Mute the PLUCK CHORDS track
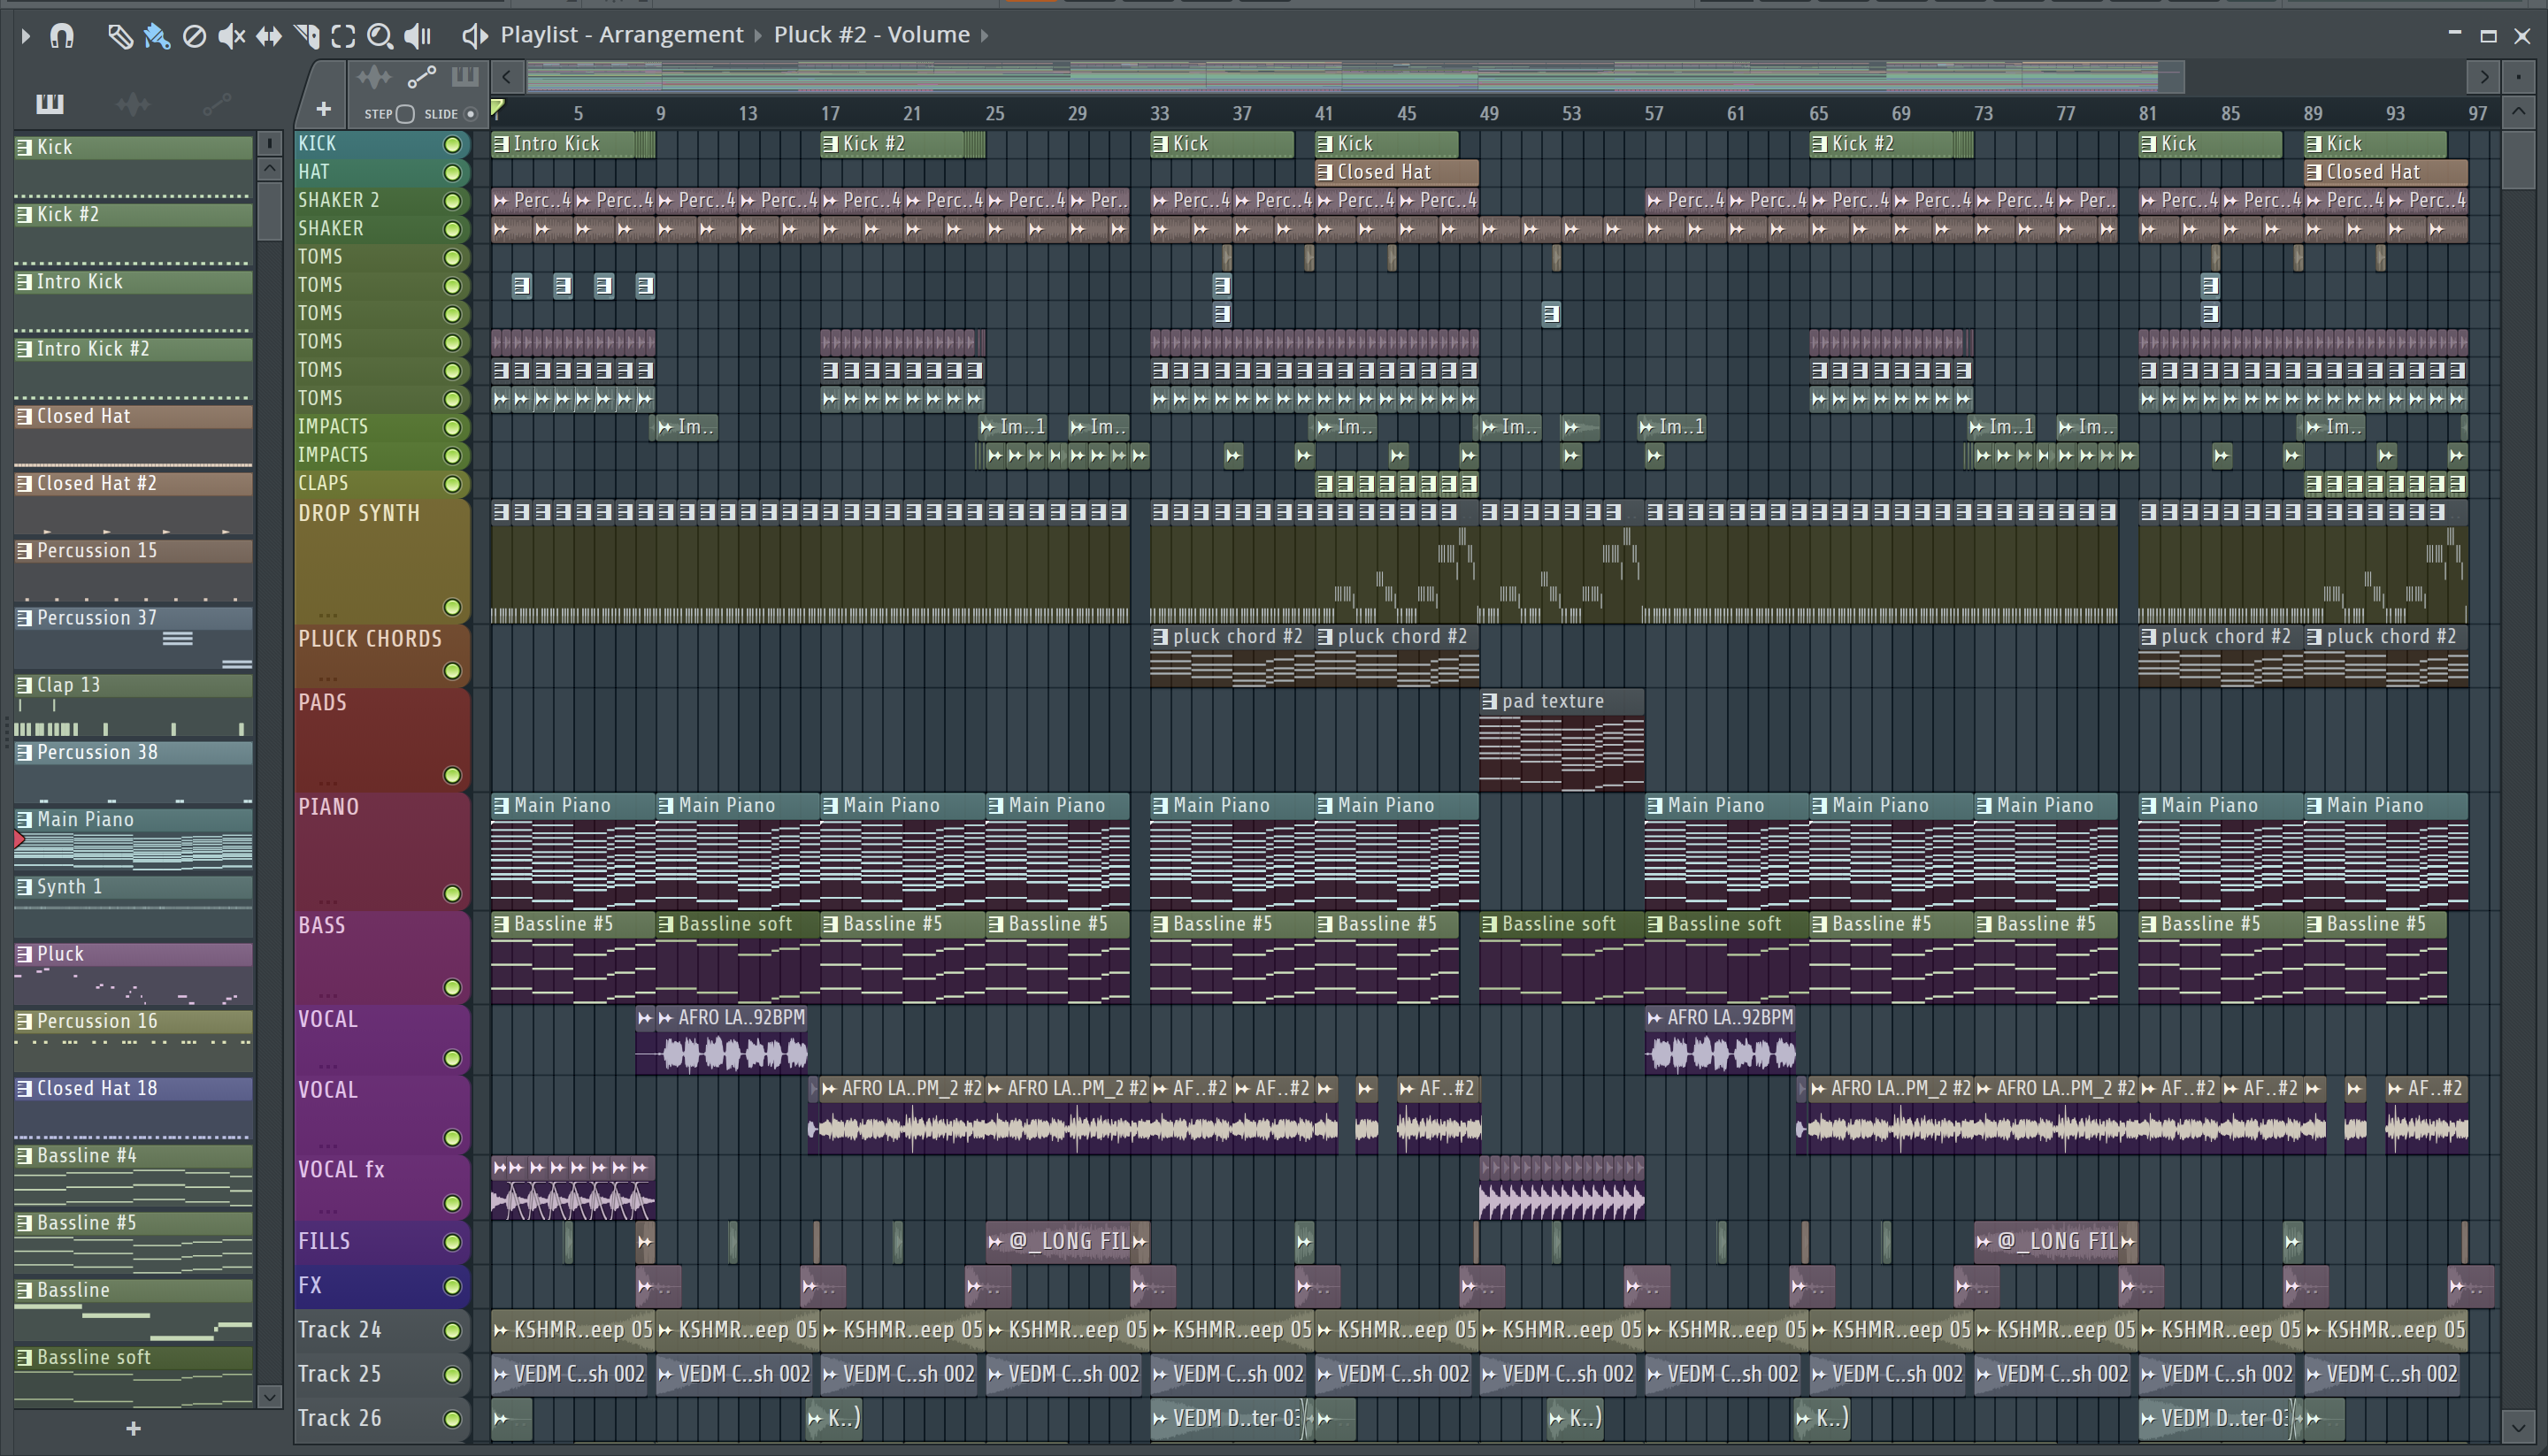Viewport: 2548px width, 1456px height. [x=452, y=671]
